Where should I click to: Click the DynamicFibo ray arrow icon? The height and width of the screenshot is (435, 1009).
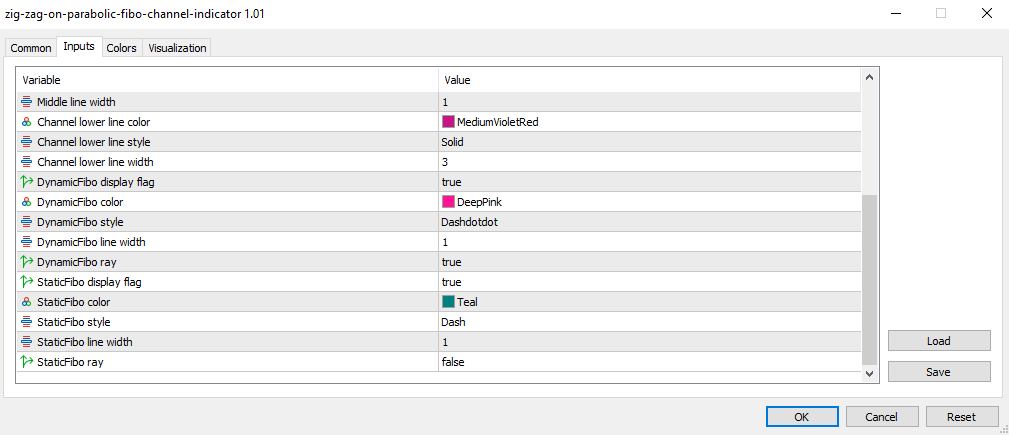click(27, 262)
